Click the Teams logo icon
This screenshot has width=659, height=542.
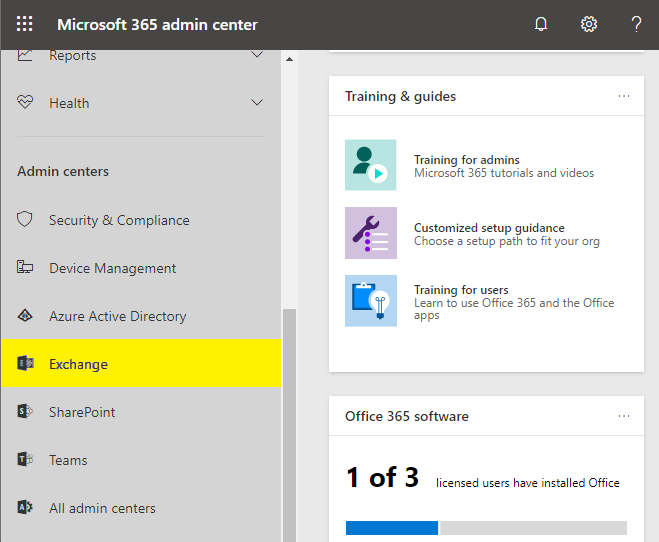click(25, 459)
